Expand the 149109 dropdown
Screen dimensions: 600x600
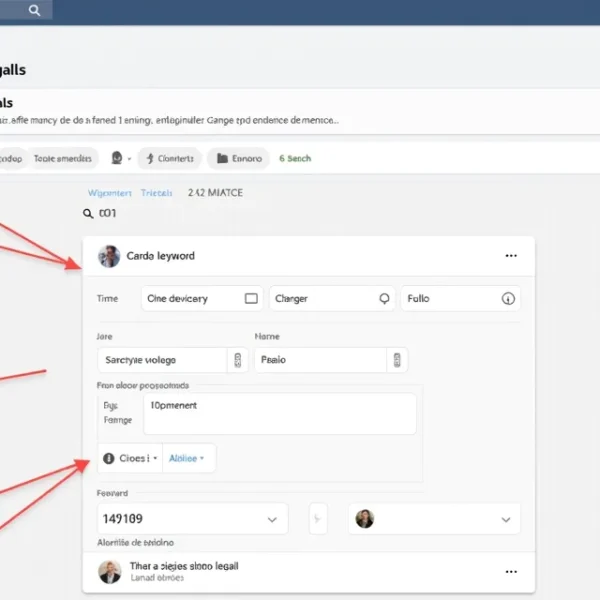(272, 519)
